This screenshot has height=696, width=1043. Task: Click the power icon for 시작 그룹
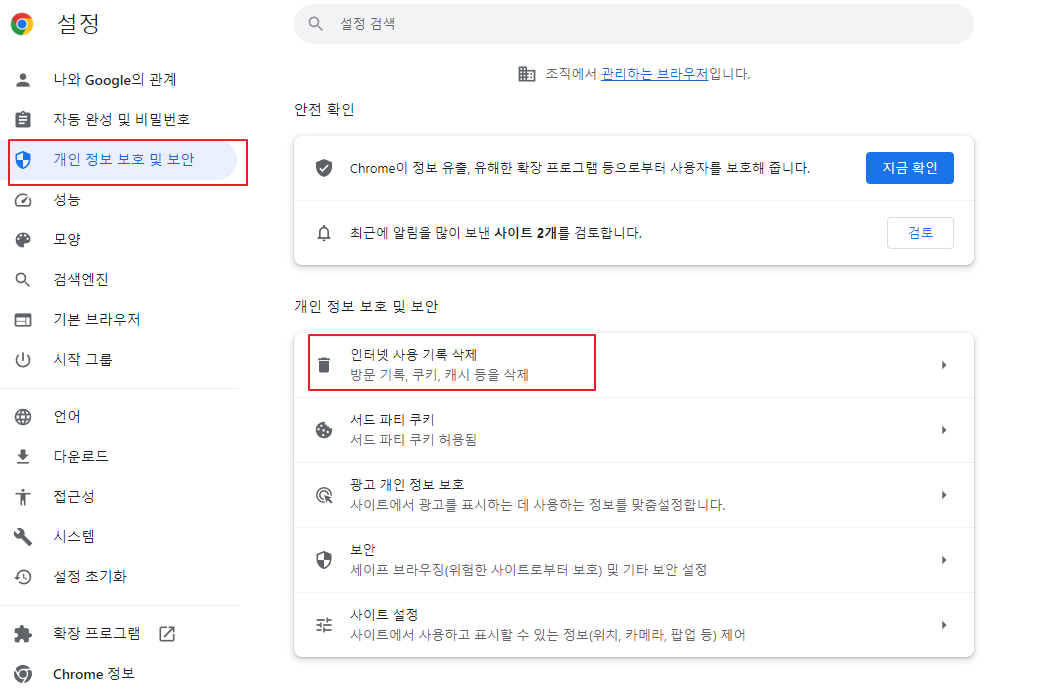click(23, 360)
